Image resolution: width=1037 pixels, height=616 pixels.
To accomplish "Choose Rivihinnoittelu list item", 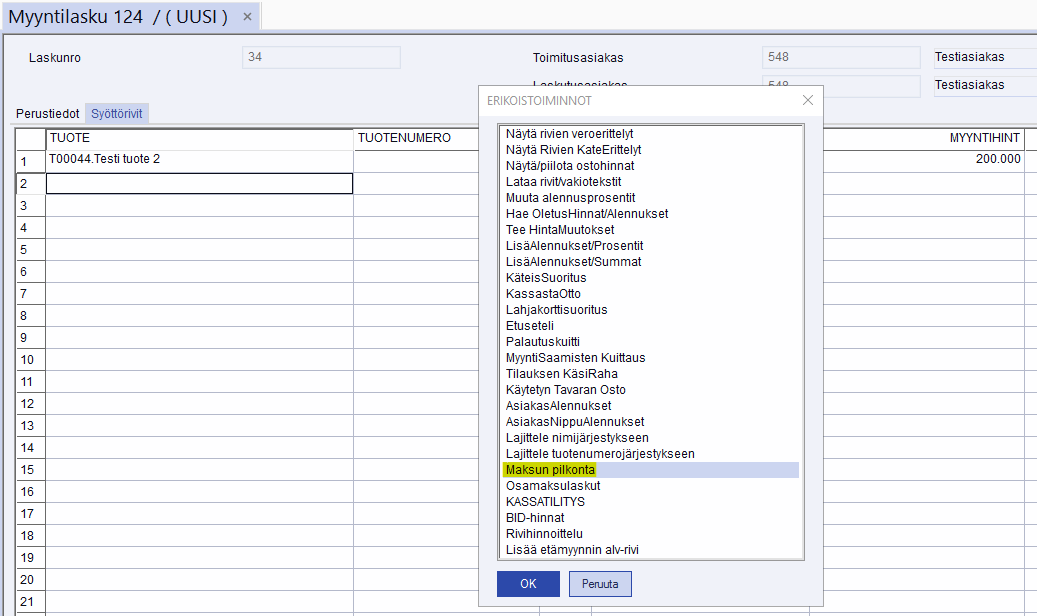I will click(x=544, y=534).
